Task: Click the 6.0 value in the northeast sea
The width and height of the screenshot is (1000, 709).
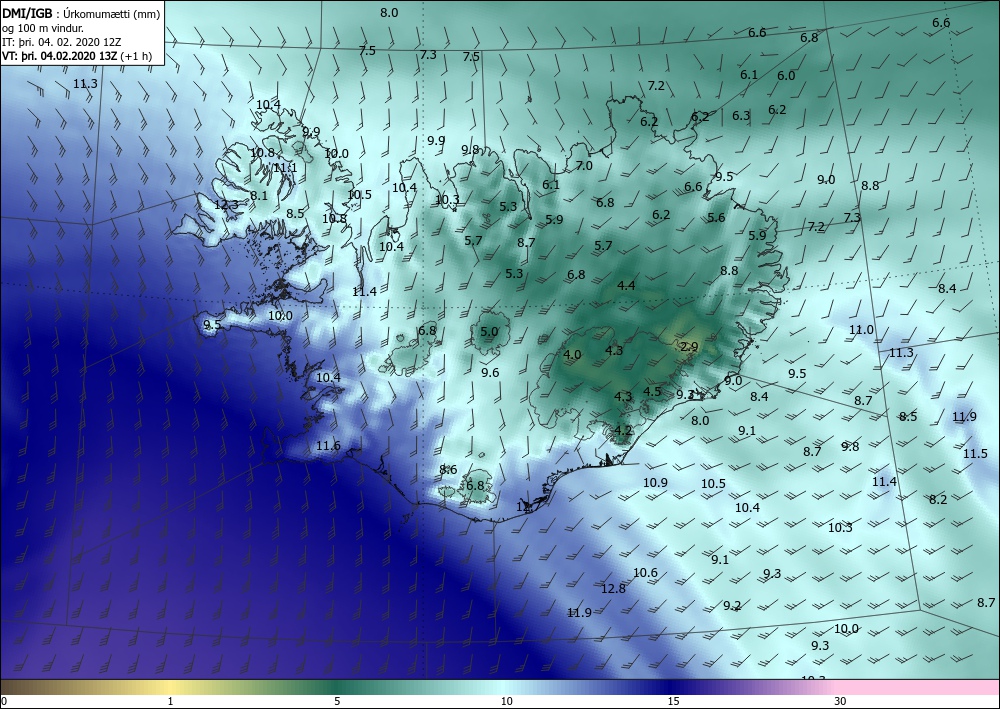Action: 786,75
